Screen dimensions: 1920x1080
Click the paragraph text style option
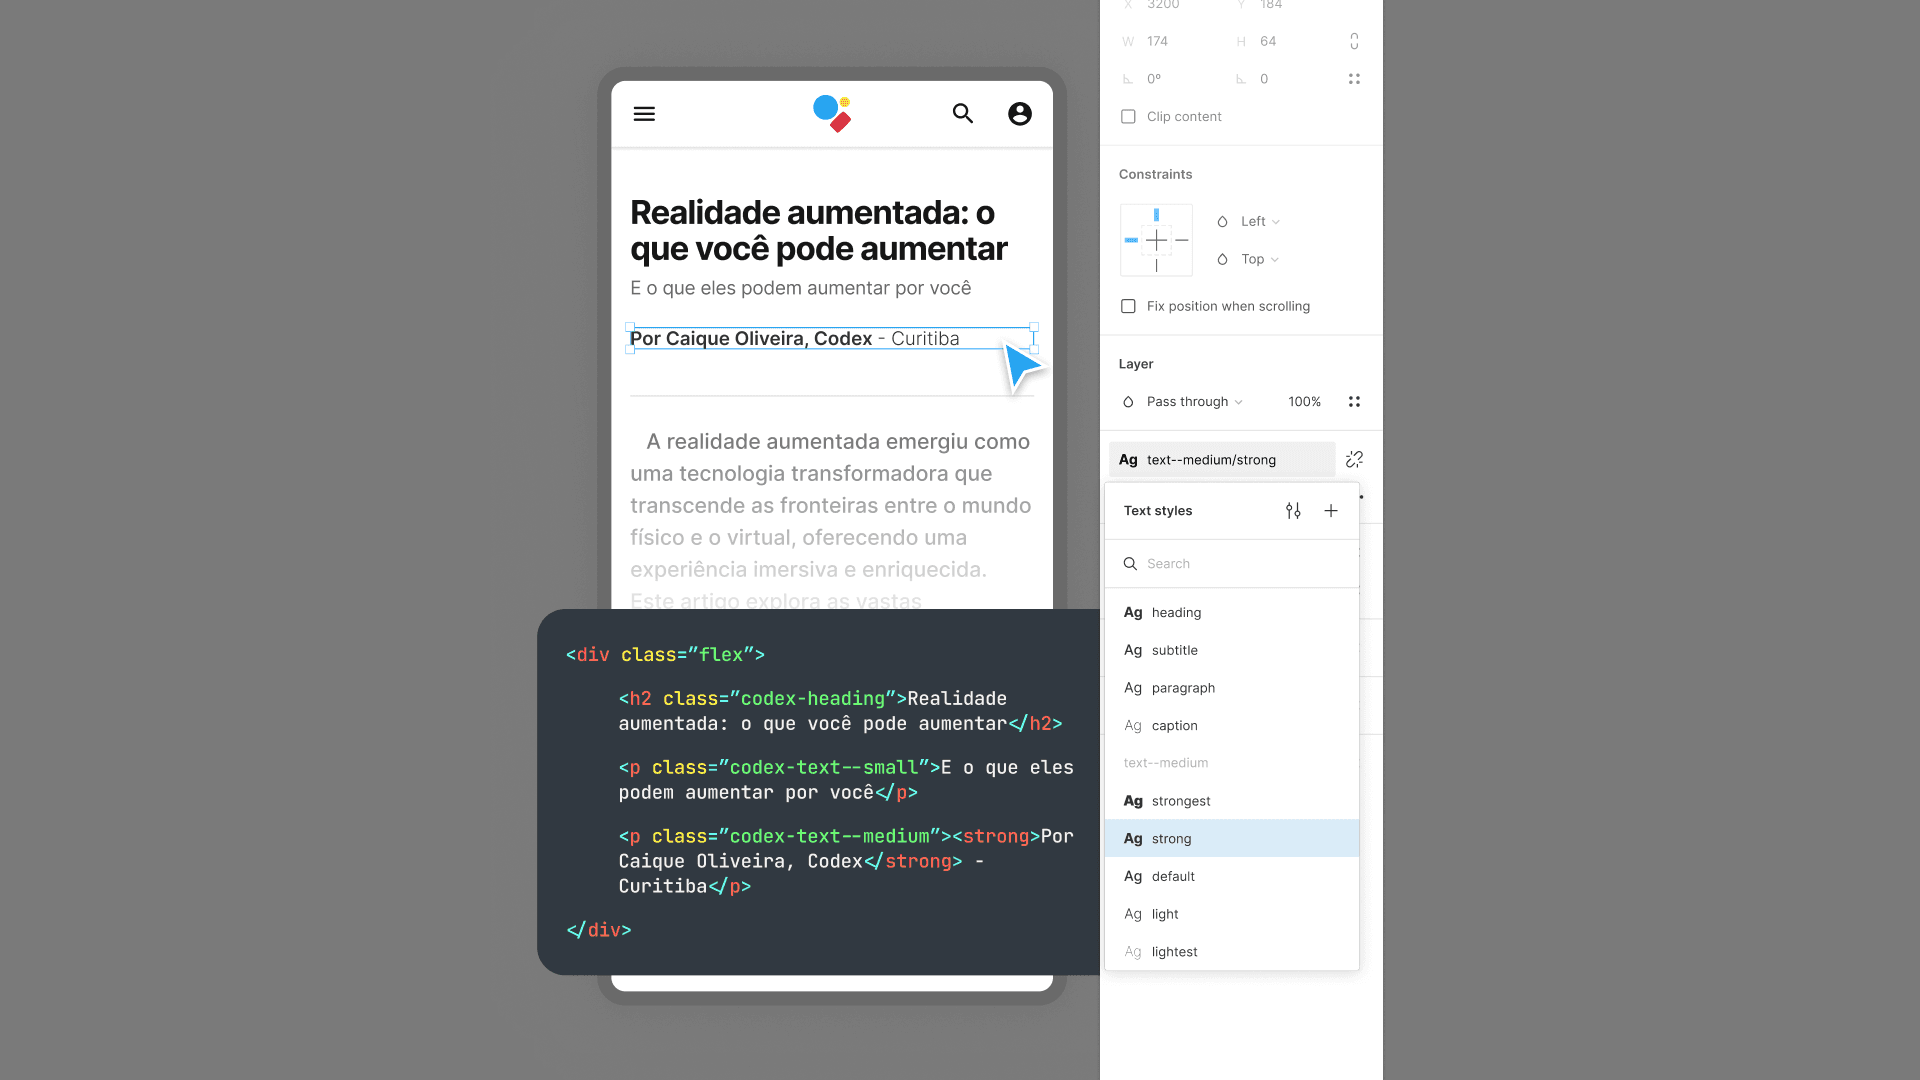click(1182, 687)
